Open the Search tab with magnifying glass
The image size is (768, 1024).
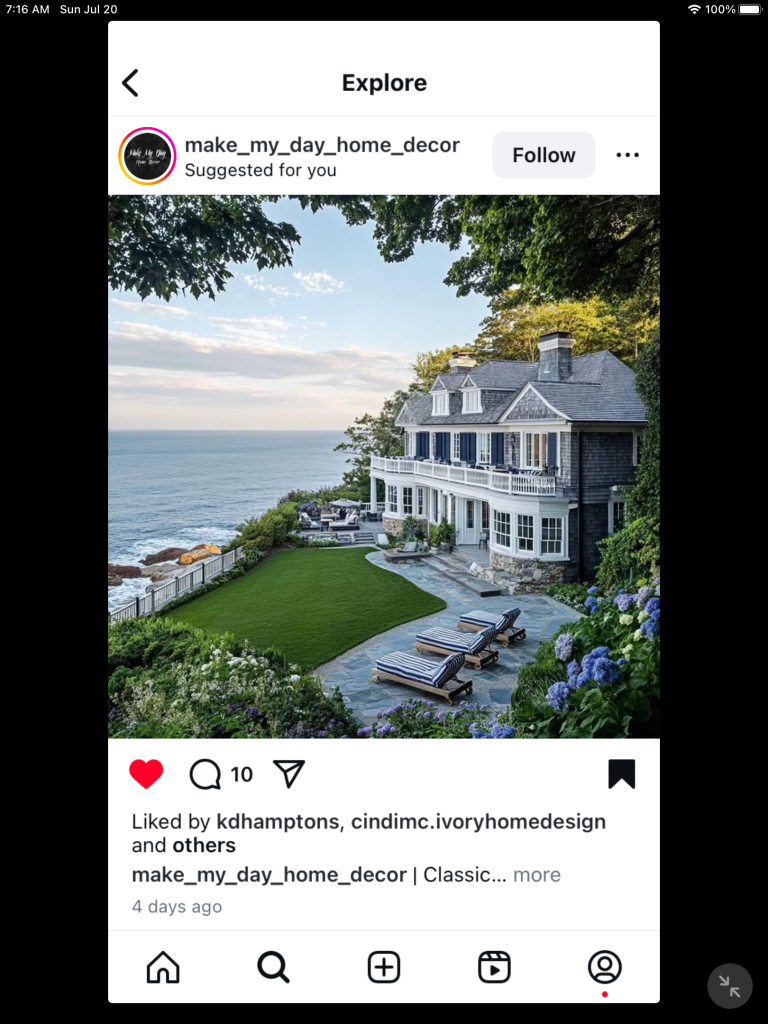273,967
